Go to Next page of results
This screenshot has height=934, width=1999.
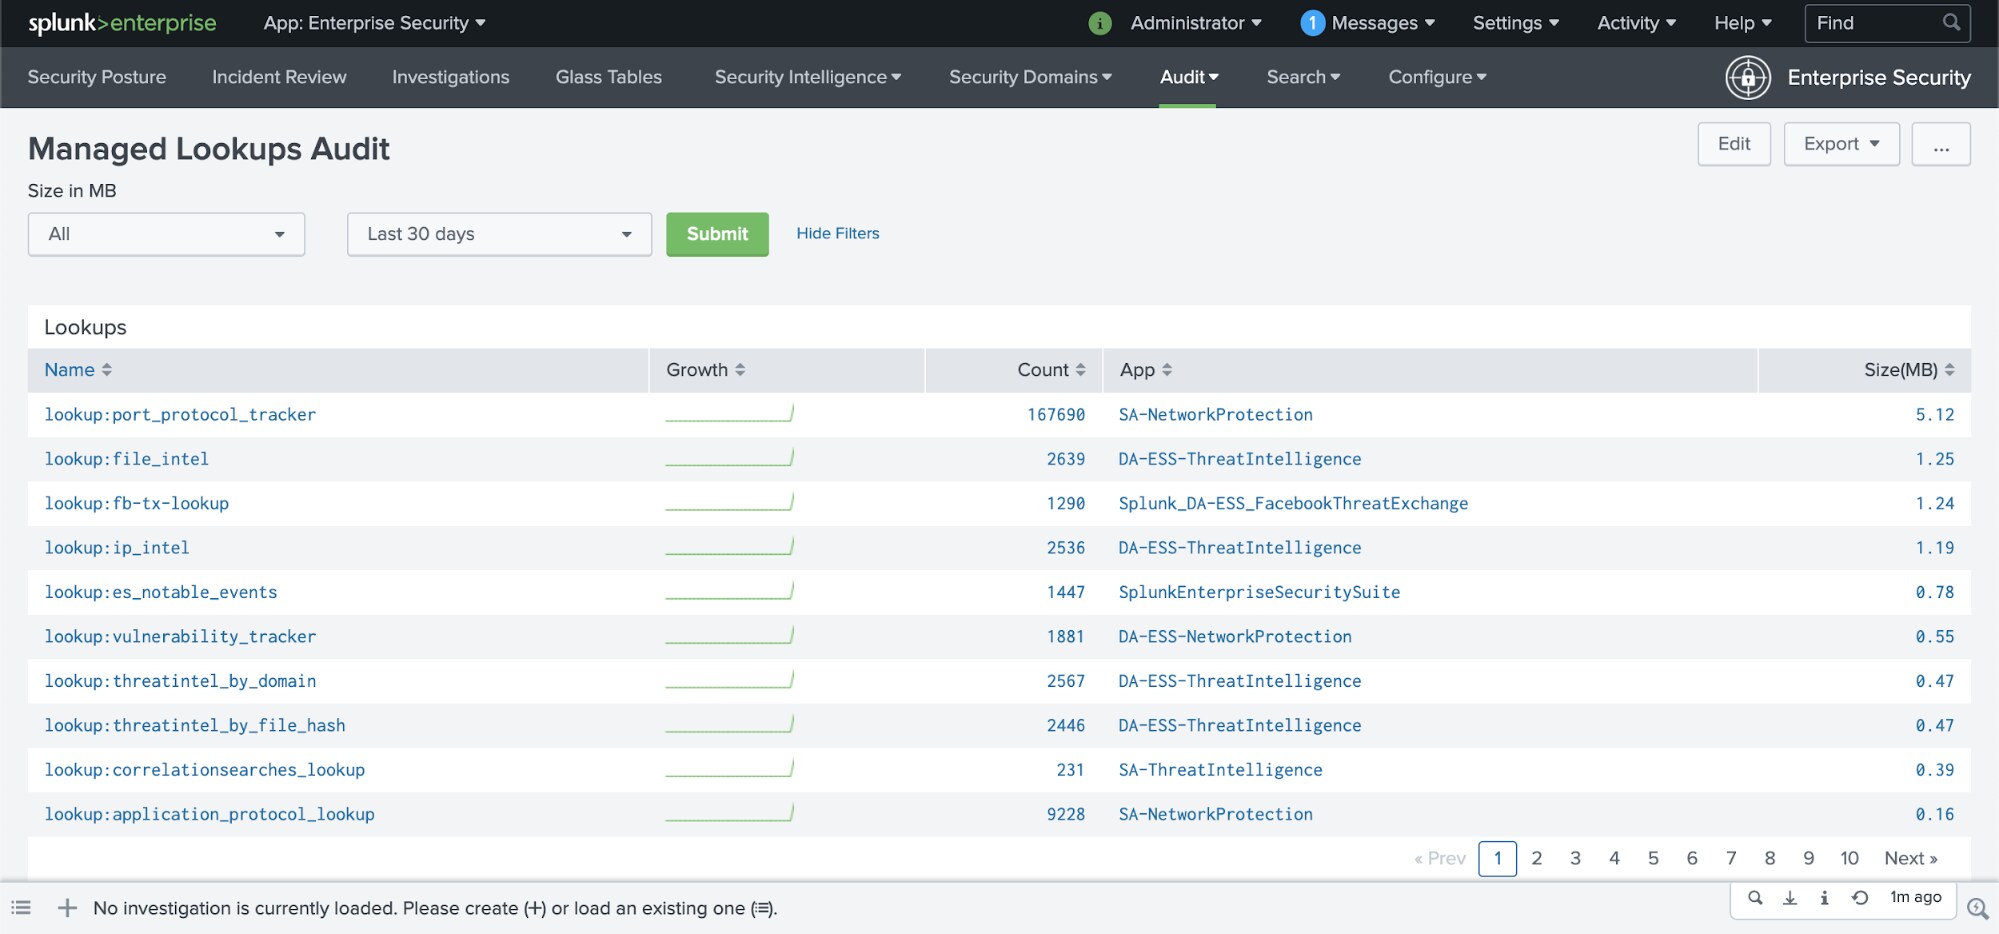click(1910, 858)
